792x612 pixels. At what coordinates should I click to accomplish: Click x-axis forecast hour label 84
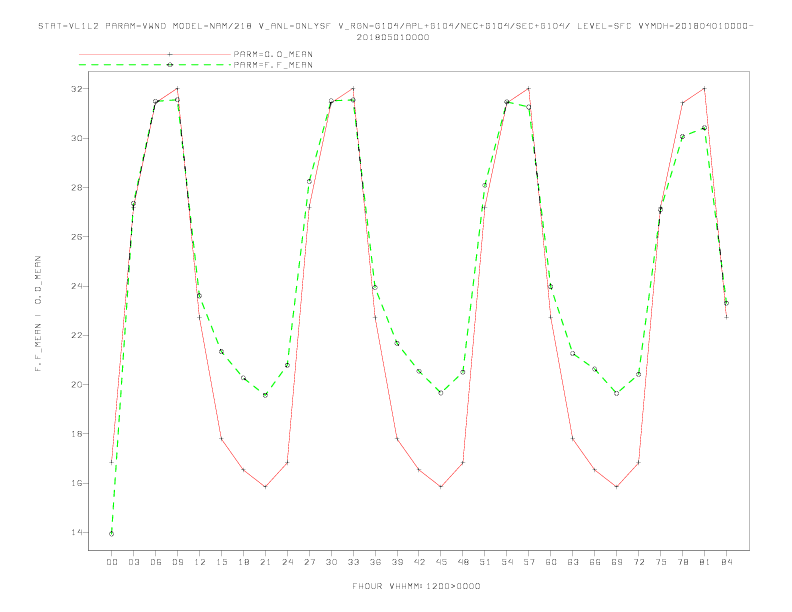(726, 562)
